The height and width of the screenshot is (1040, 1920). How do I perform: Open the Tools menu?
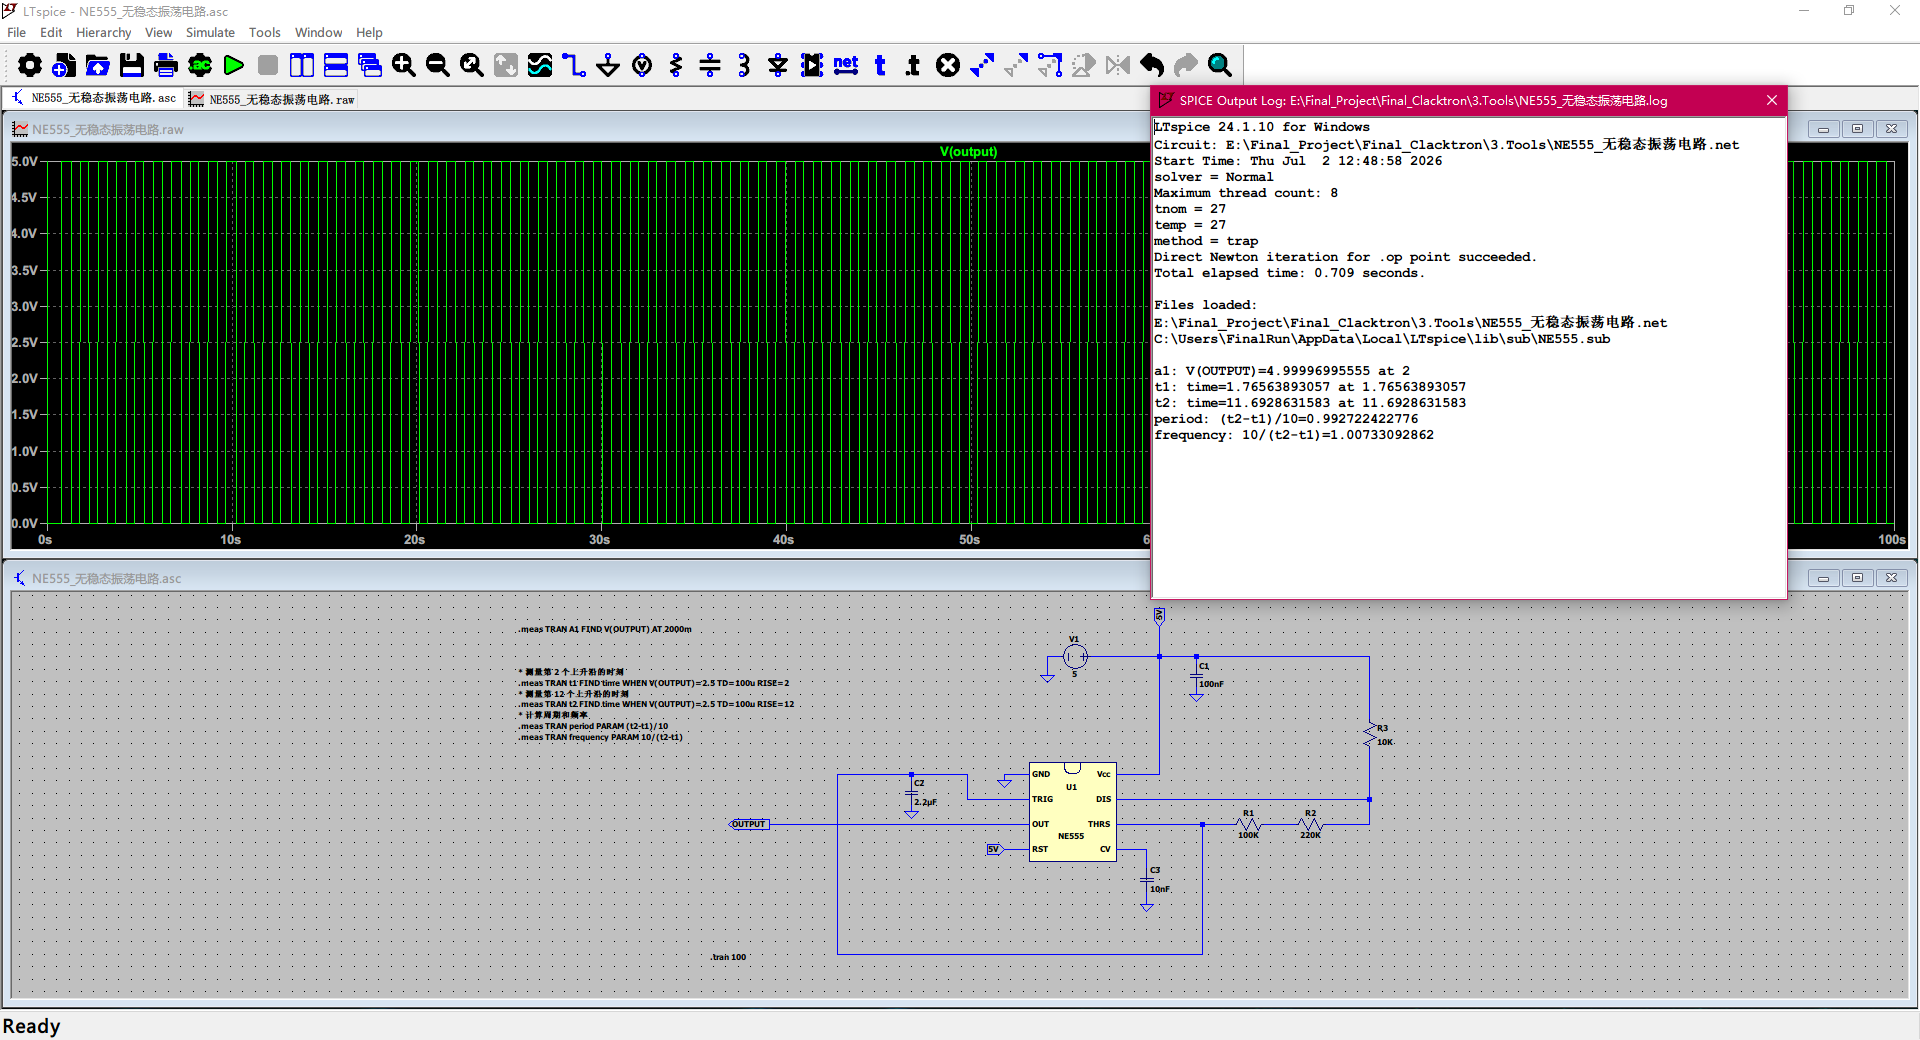[264, 33]
